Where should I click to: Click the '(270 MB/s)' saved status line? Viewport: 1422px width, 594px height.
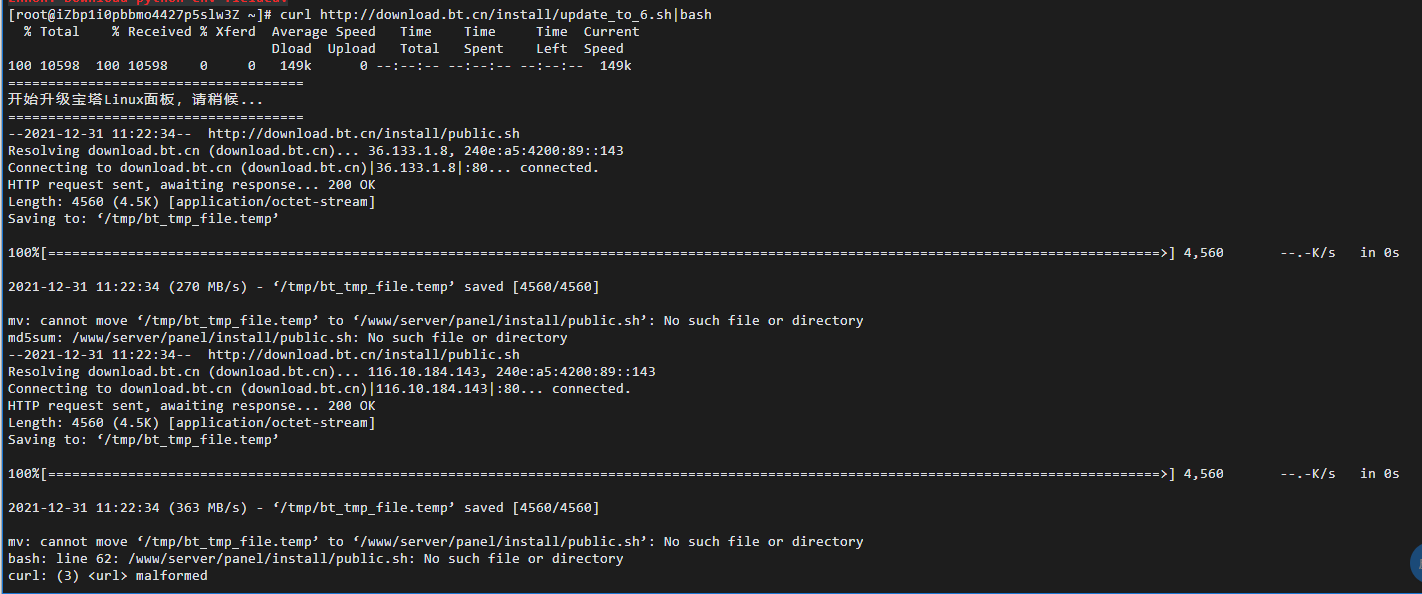(x=304, y=287)
